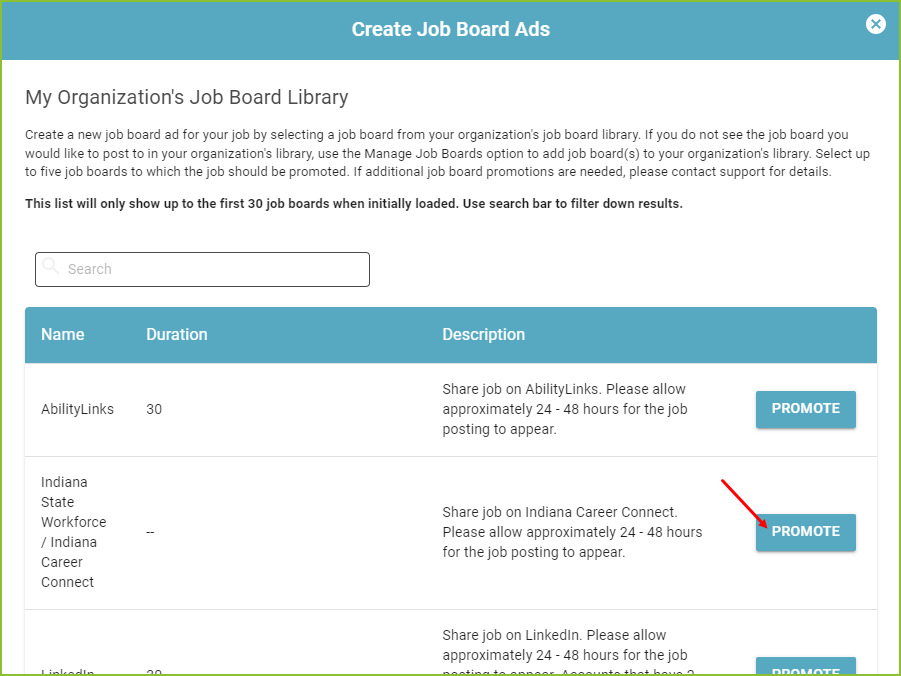This screenshot has width=901, height=676.
Task: Select the AbilityLinks description text
Action: (565, 409)
